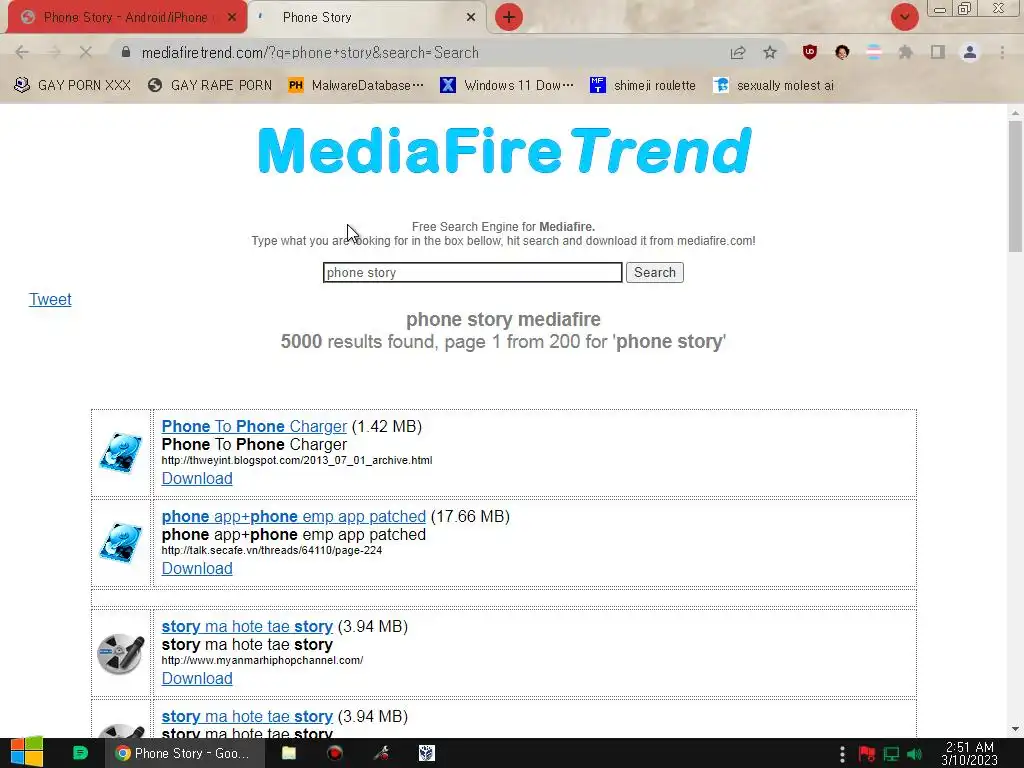The image size is (1024, 768).
Task: Open the striped flag extension icon
Action: 874,53
